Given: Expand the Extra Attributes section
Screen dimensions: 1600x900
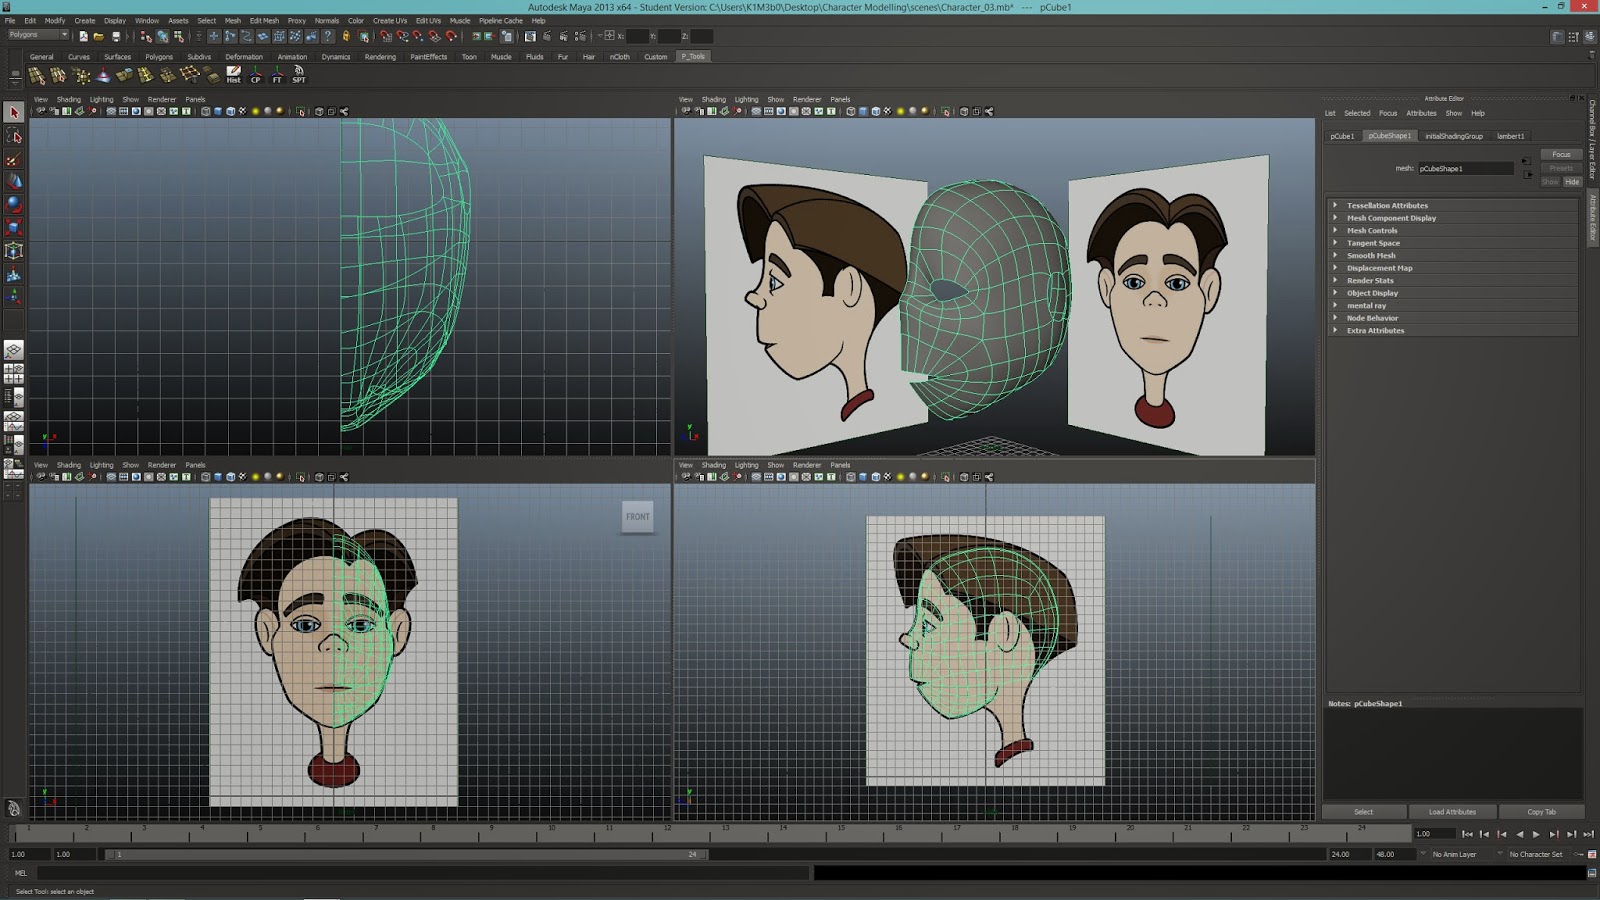Looking at the screenshot, I should point(1452,330).
